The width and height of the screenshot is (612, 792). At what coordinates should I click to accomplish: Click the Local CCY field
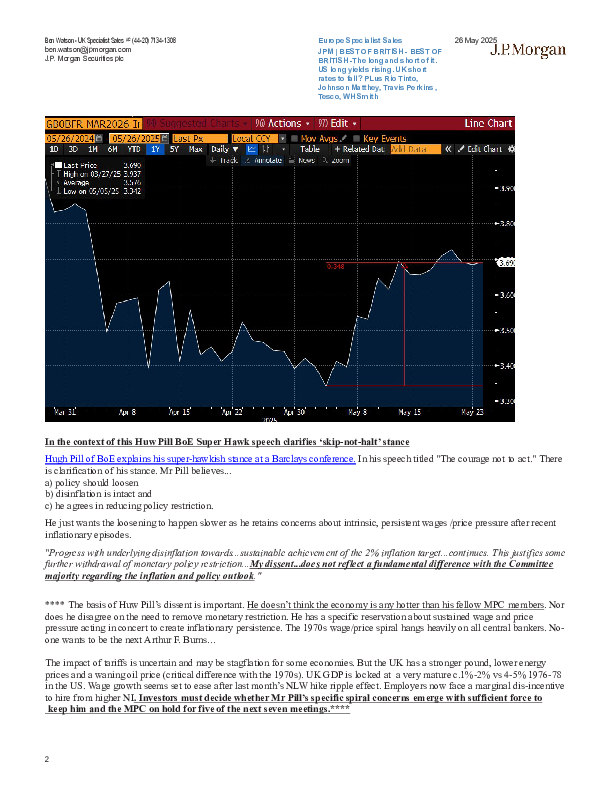pos(255,138)
